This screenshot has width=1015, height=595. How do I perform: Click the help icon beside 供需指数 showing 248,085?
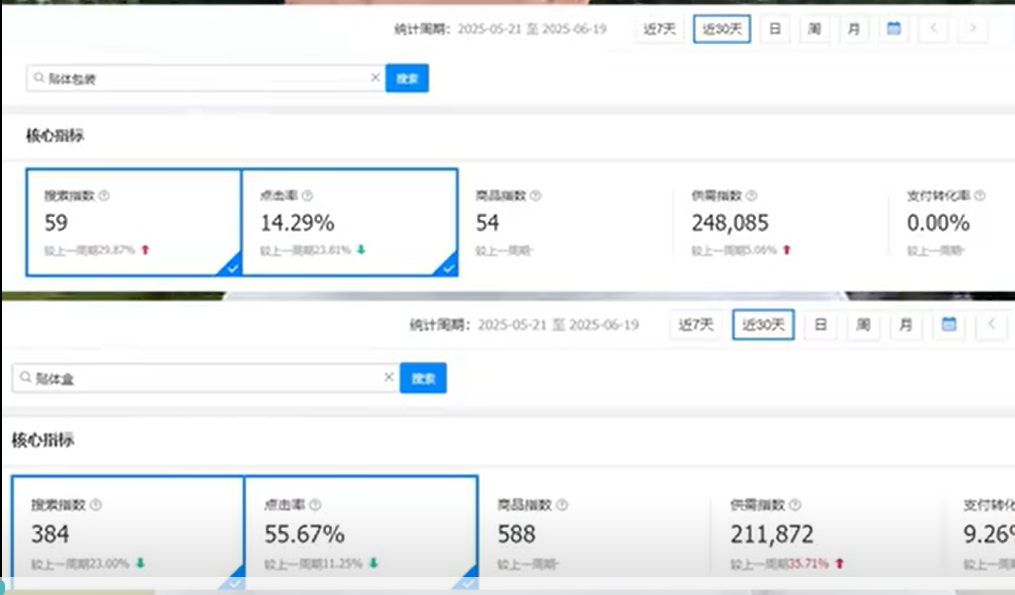coord(752,196)
